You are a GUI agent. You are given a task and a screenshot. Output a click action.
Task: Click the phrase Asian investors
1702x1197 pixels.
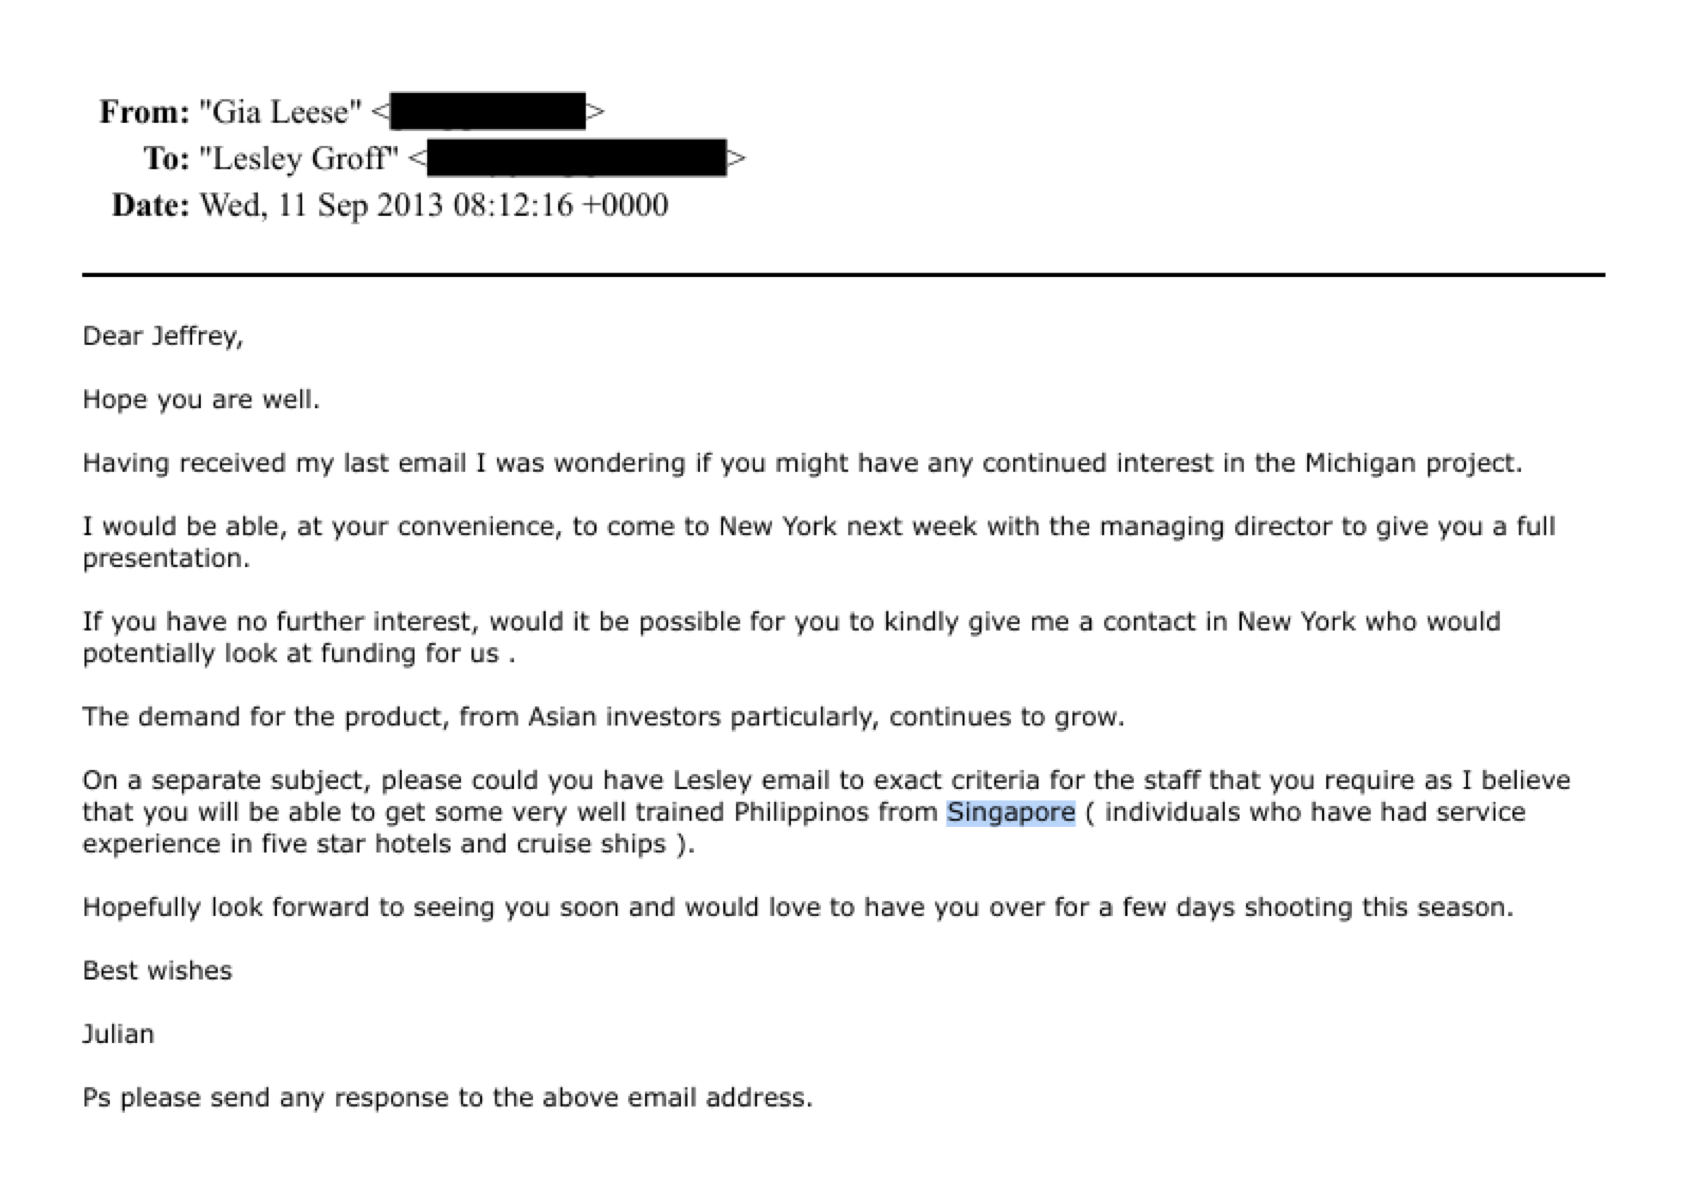click(x=624, y=717)
